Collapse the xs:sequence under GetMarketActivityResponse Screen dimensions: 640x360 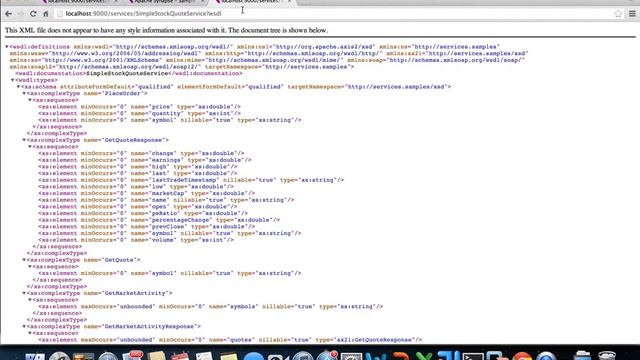(29, 333)
